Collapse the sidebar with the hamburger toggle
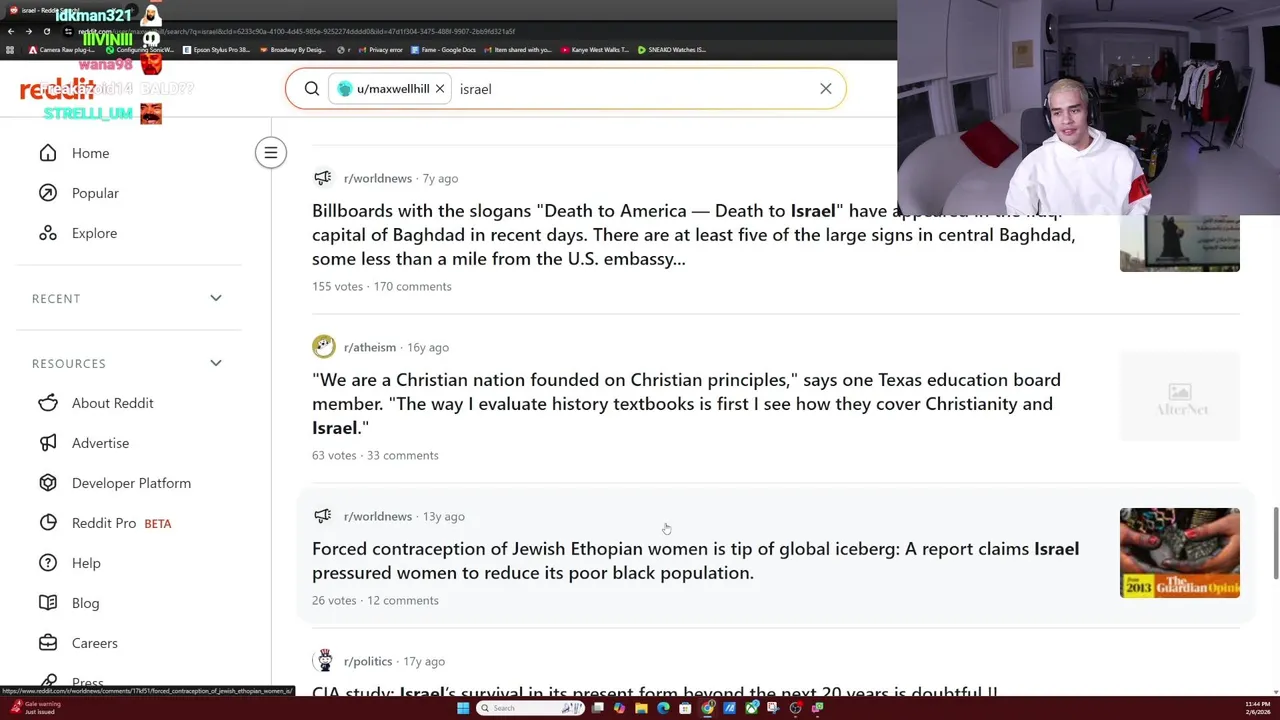This screenshot has height=720, width=1280. 270,153
